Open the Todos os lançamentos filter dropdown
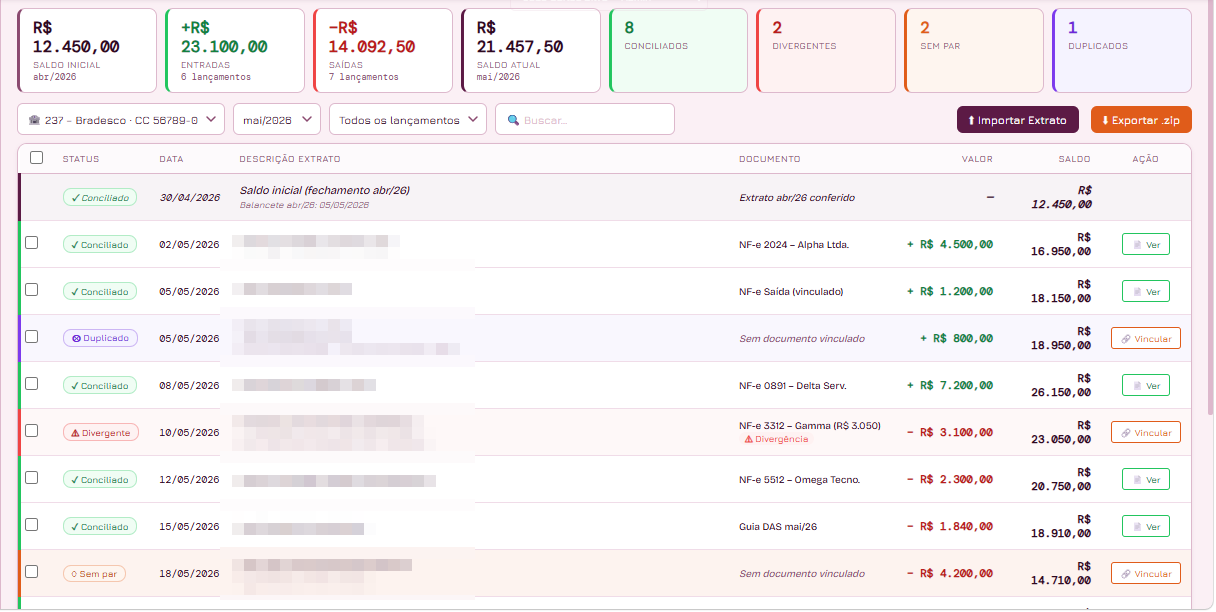Image resolution: width=1216 pixels, height=612 pixels. pyautogui.click(x=408, y=119)
